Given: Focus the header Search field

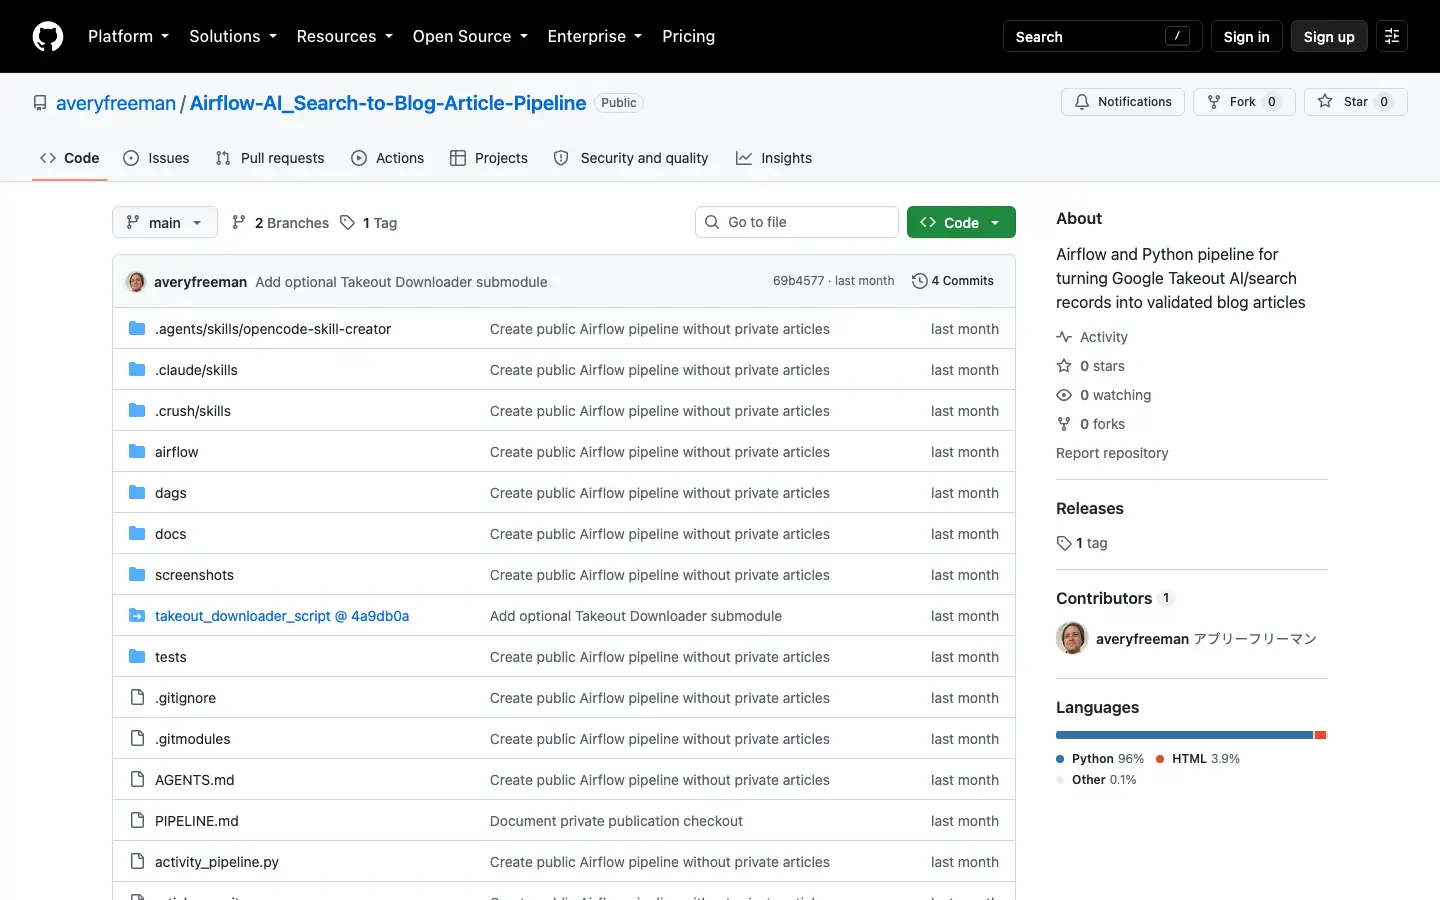Looking at the screenshot, I should [x=1103, y=36].
